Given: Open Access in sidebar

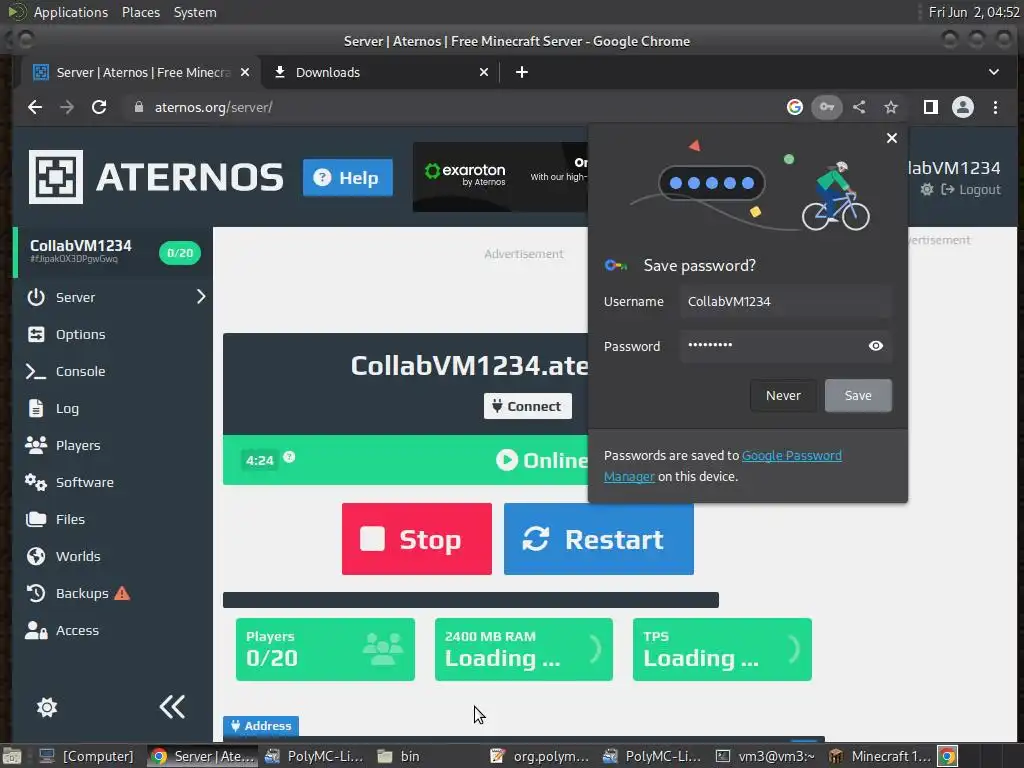Looking at the screenshot, I should click(77, 631).
